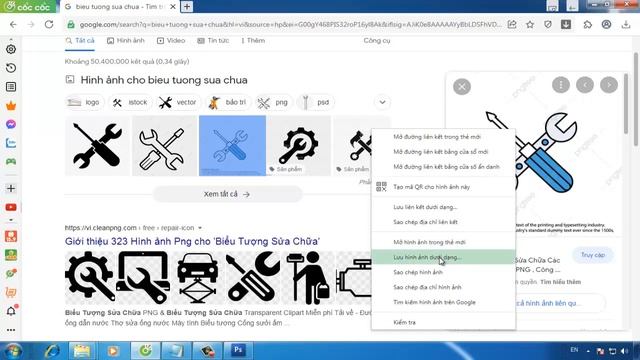
Task: Expand more image filter chips
Action: click(x=382, y=102)
